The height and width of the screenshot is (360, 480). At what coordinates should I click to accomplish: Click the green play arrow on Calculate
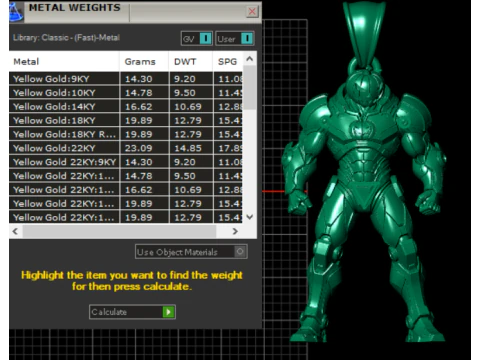click(x=169, y=312)
